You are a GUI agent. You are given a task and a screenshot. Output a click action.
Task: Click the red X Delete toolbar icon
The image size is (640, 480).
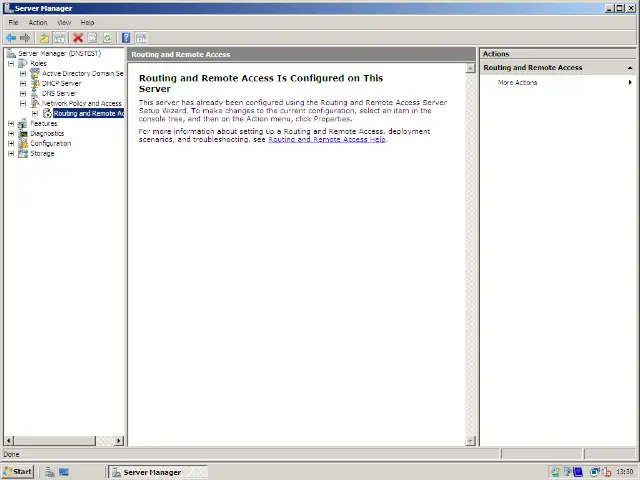click(78, 38)
